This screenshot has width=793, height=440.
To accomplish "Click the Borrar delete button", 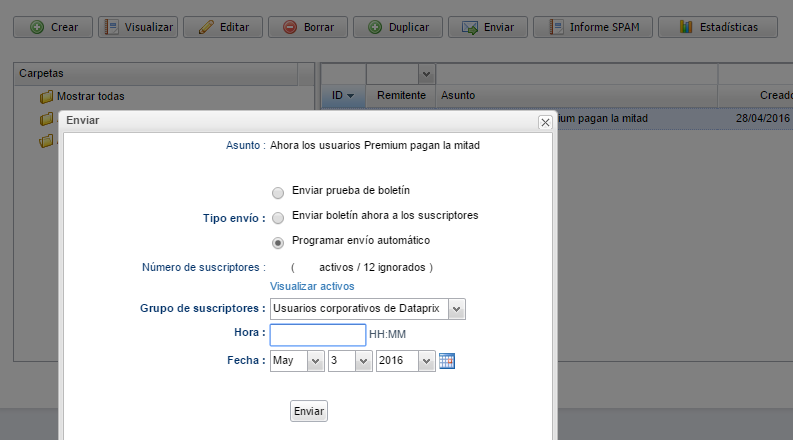I will click(308, 27).
